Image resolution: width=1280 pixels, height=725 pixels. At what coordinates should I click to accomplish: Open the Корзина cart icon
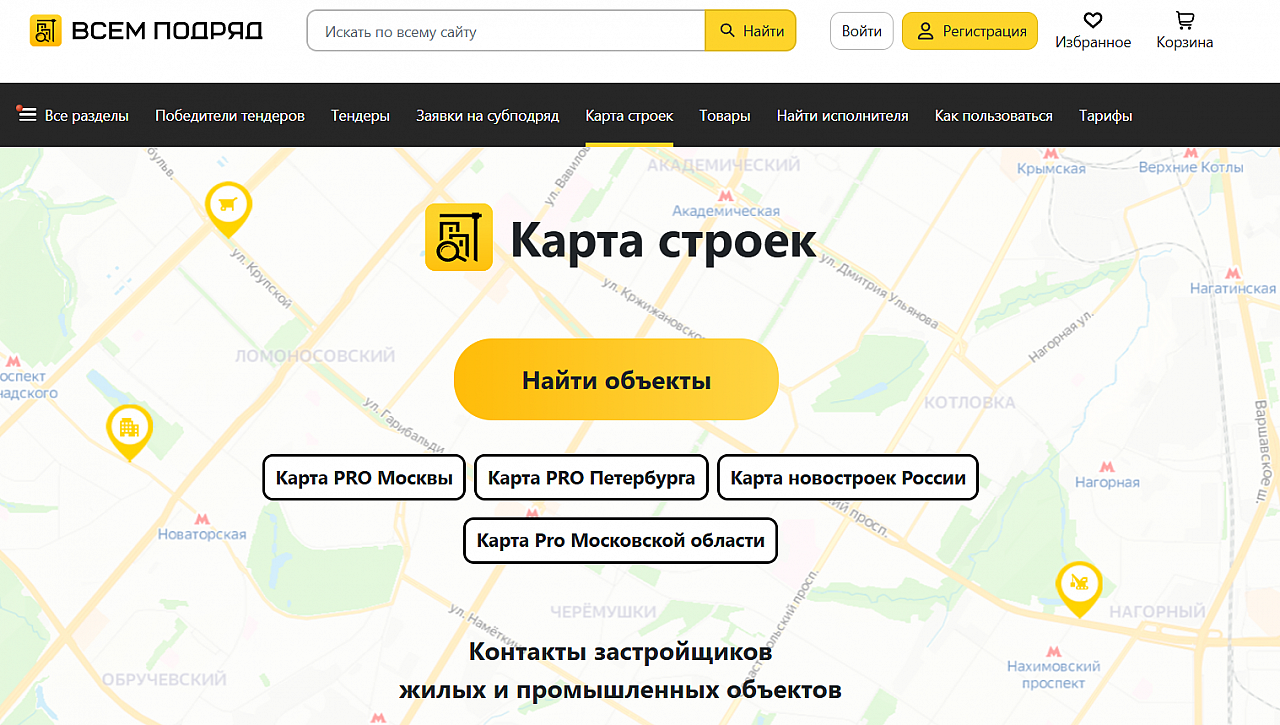(x=1185, y=21)
